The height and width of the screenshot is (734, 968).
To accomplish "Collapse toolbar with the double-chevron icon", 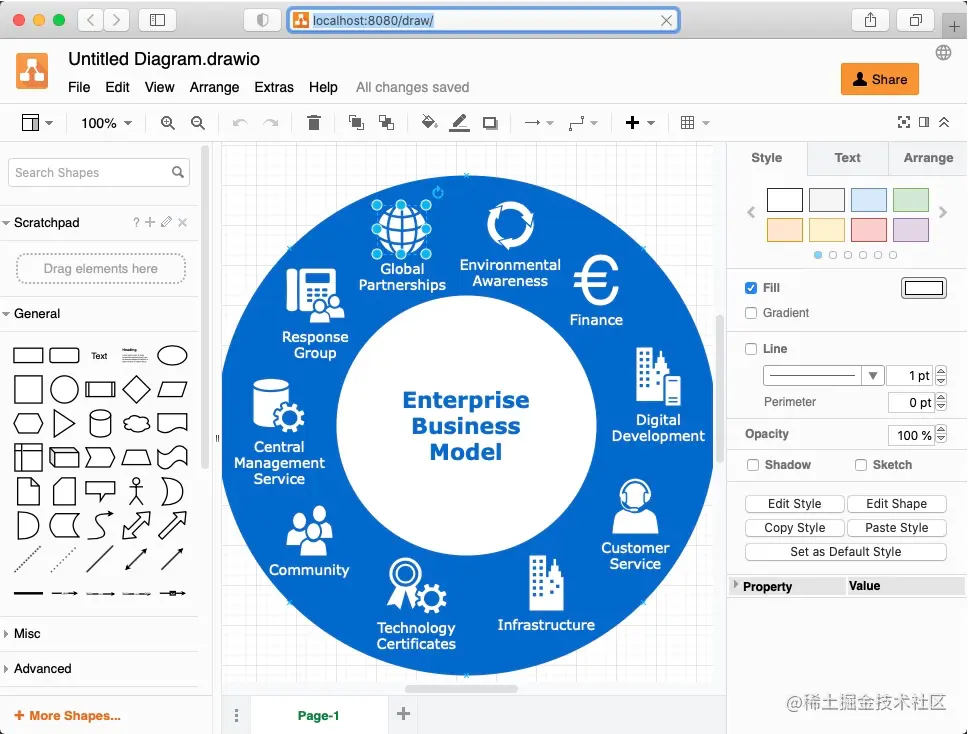I will tap(944, 122).
